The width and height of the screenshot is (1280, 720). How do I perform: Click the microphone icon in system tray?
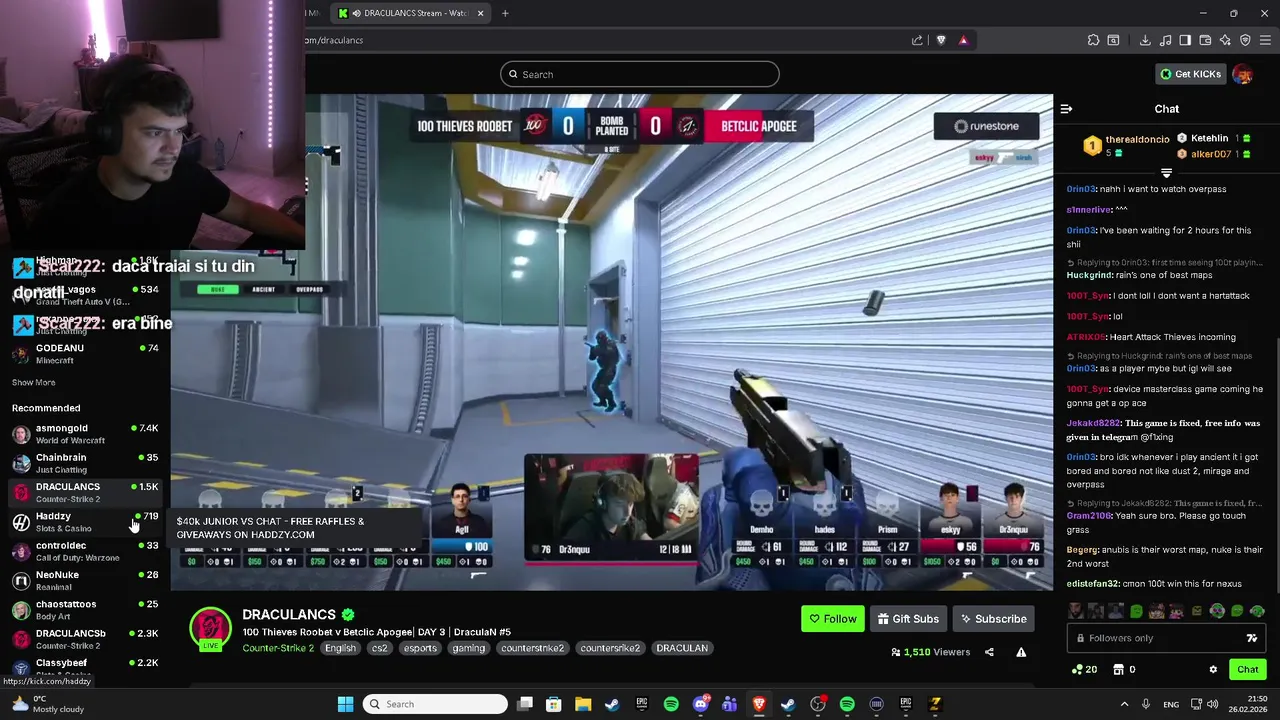[1146, 704]
